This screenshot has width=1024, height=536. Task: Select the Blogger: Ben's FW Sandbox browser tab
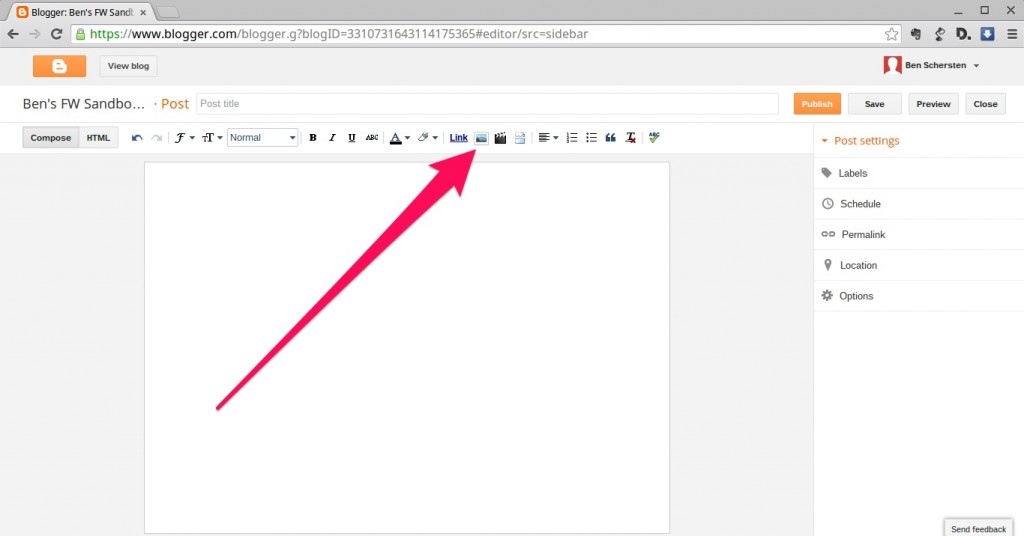[x=82, y=12]
